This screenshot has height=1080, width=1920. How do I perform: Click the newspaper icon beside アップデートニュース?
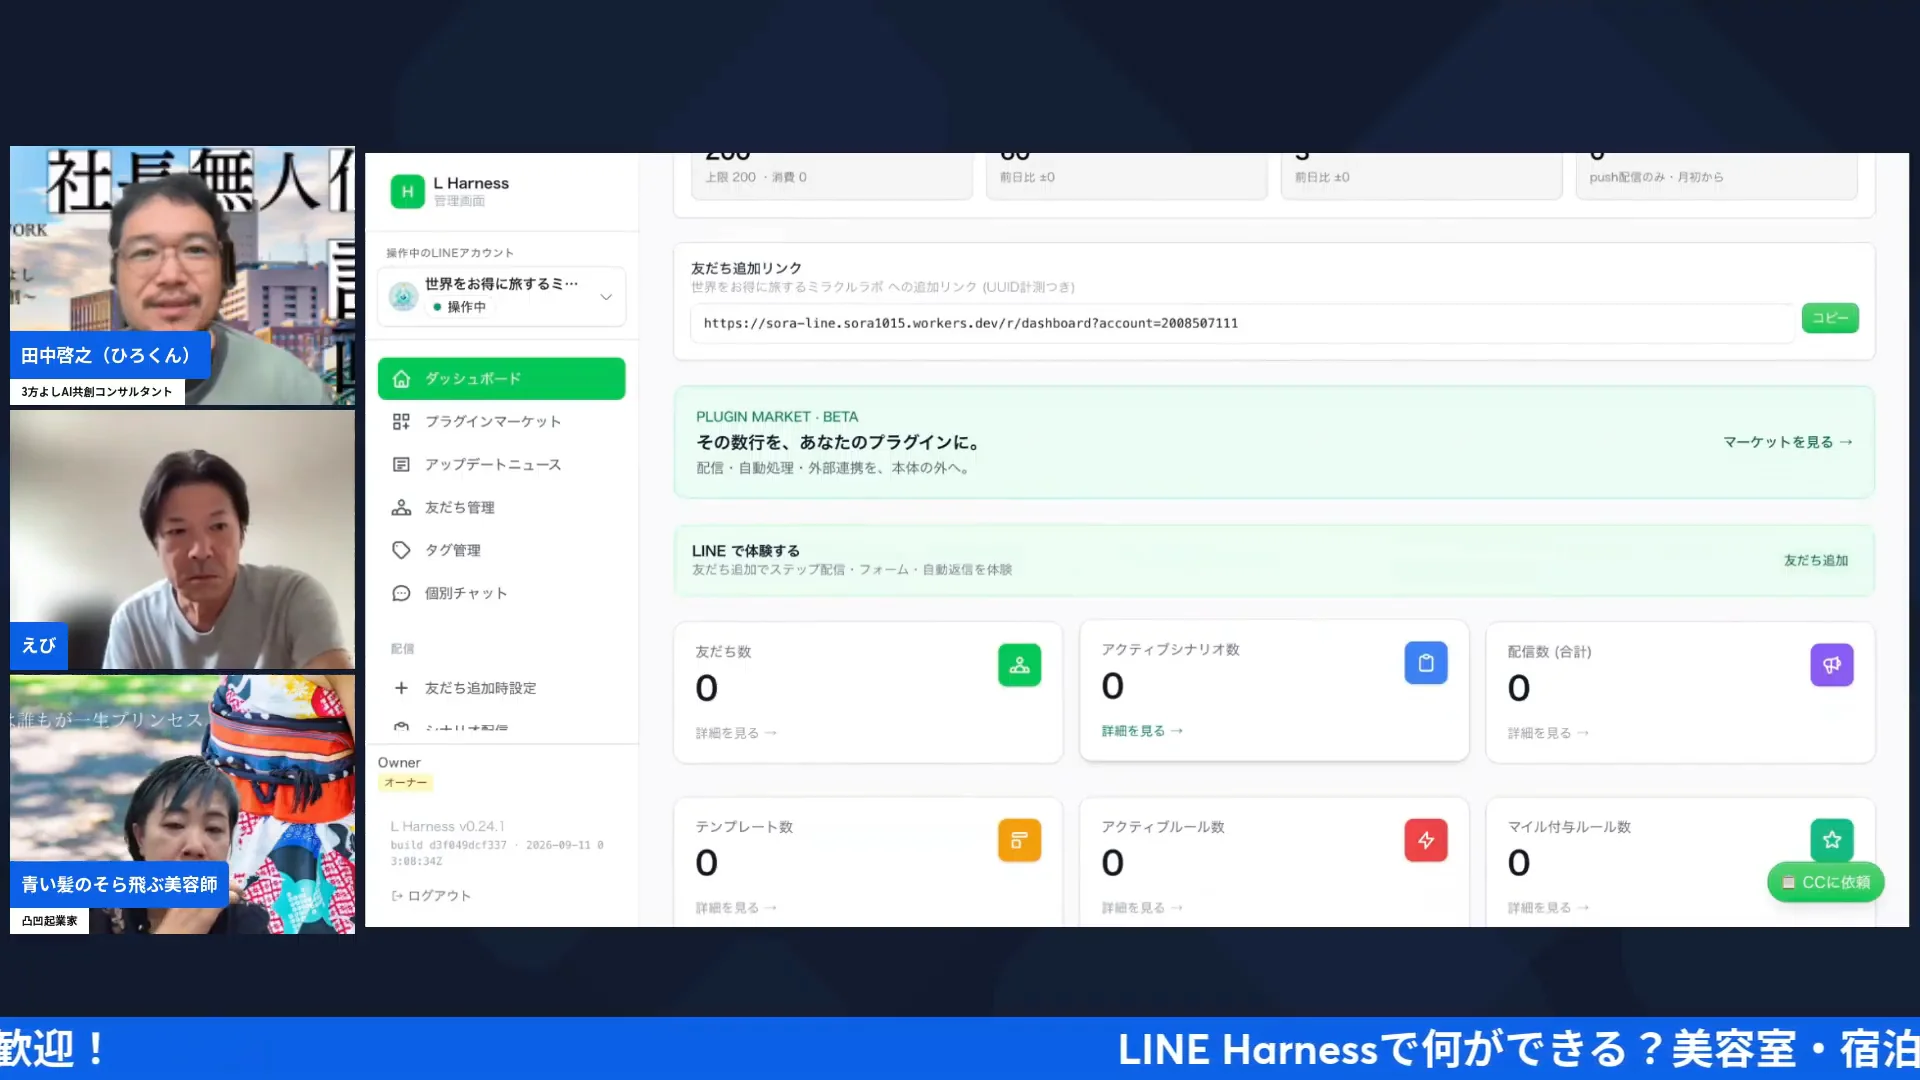401,465
